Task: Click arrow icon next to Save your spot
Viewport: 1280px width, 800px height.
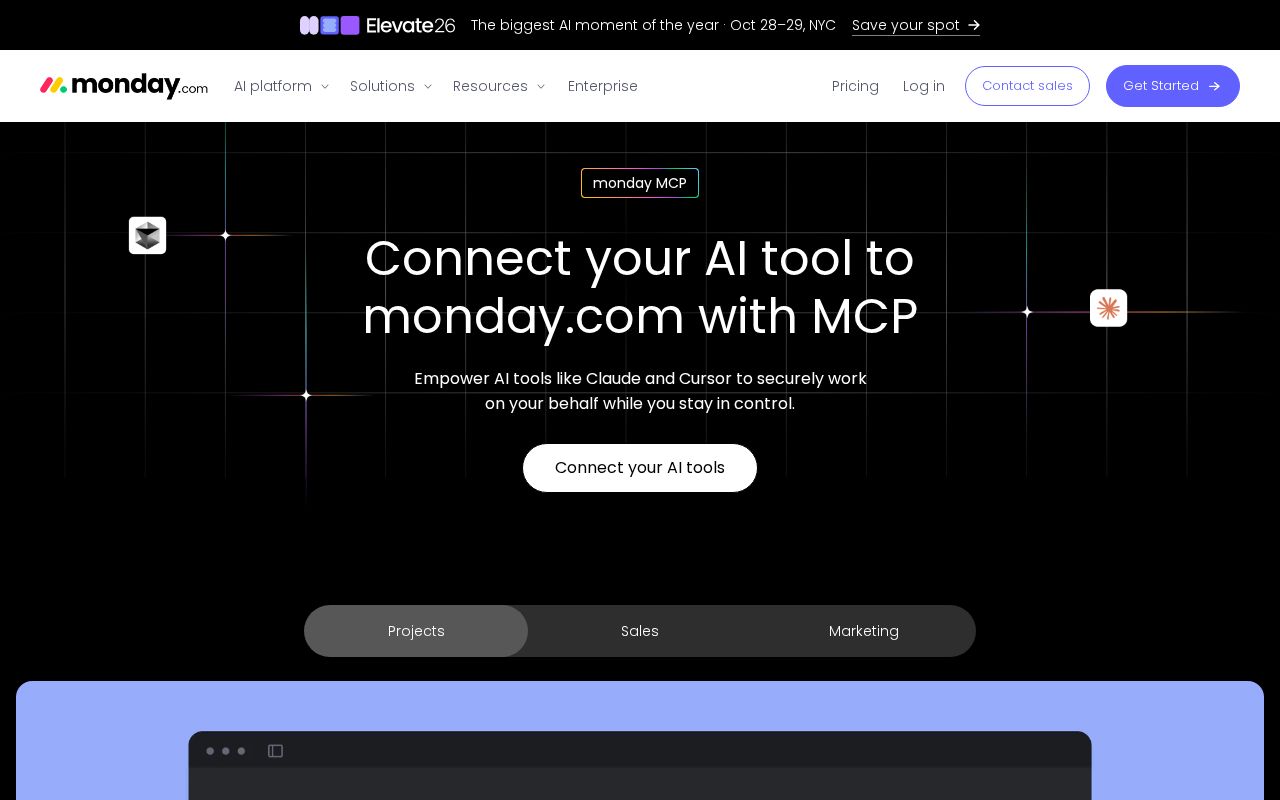Action: (x=974, y=25)
